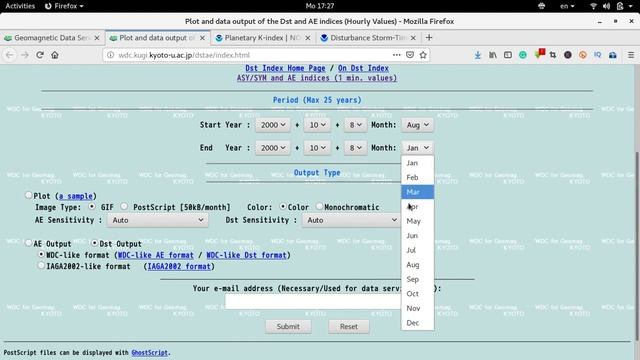Open End Year decade dropdown 10
This screenshot has width=640, height=360.
317,148
